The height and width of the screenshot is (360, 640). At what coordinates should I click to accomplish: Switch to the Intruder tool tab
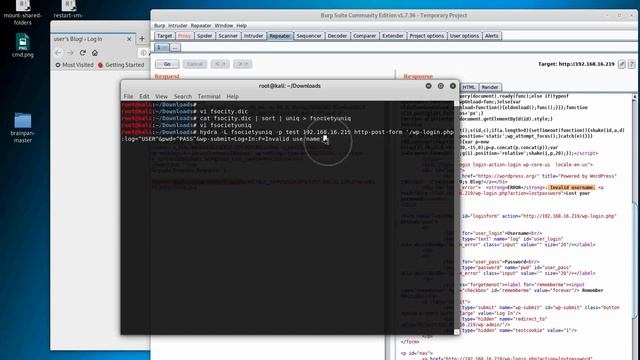point(253,36)
